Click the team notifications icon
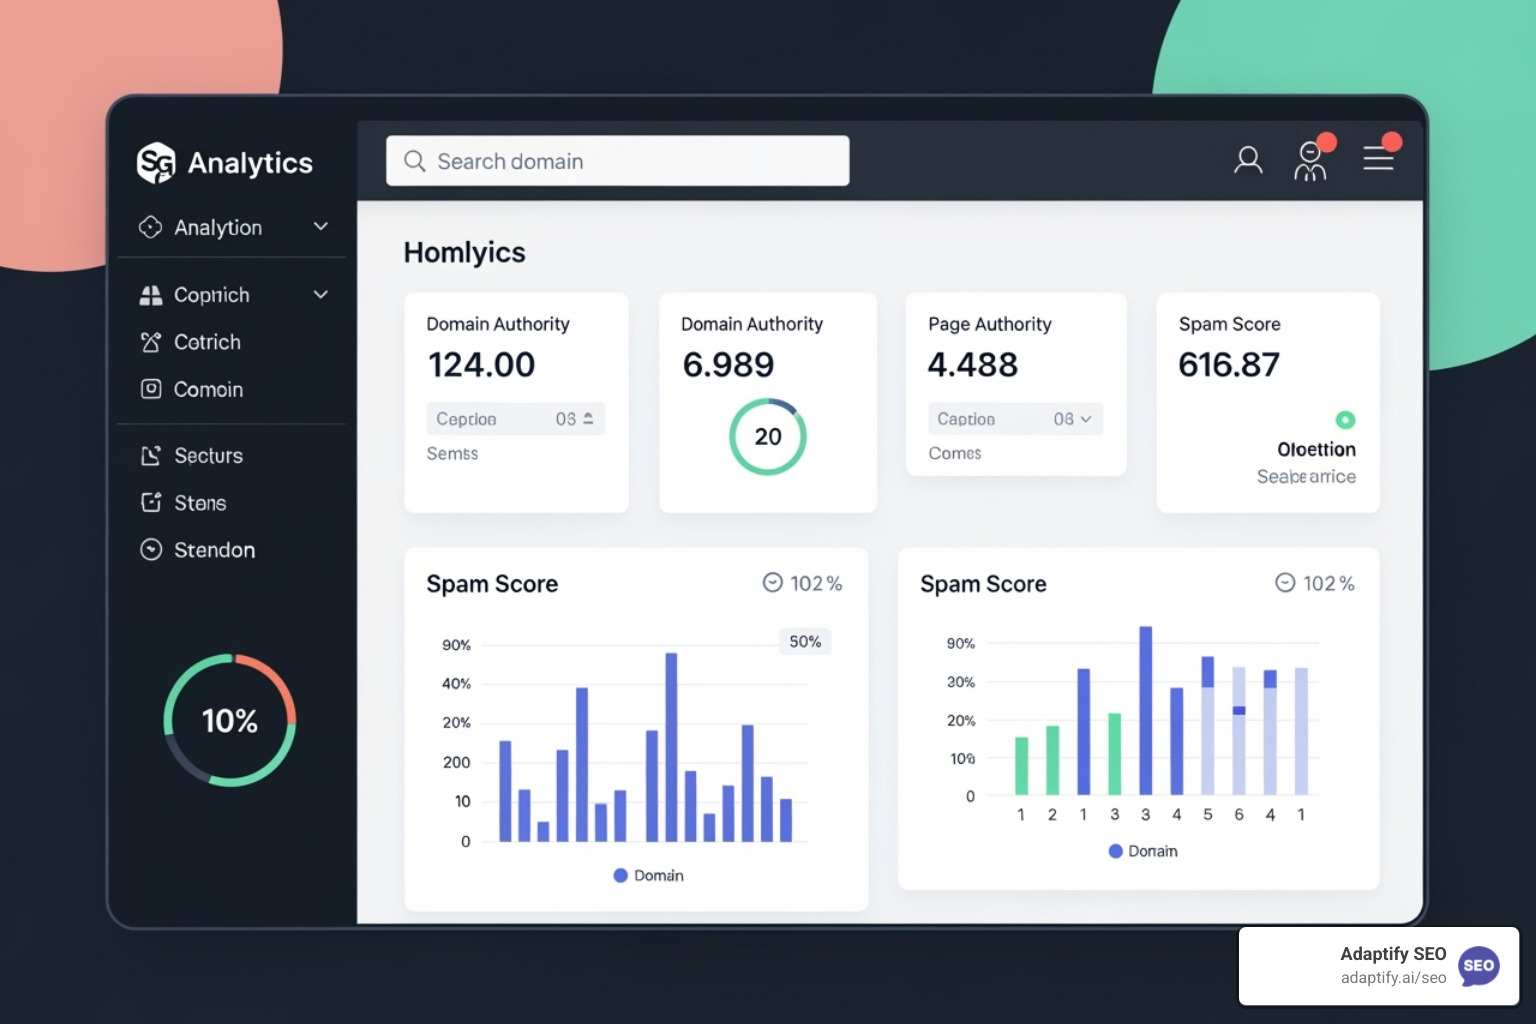This screenshot has height=1024, width=1536. point(1310,160)
